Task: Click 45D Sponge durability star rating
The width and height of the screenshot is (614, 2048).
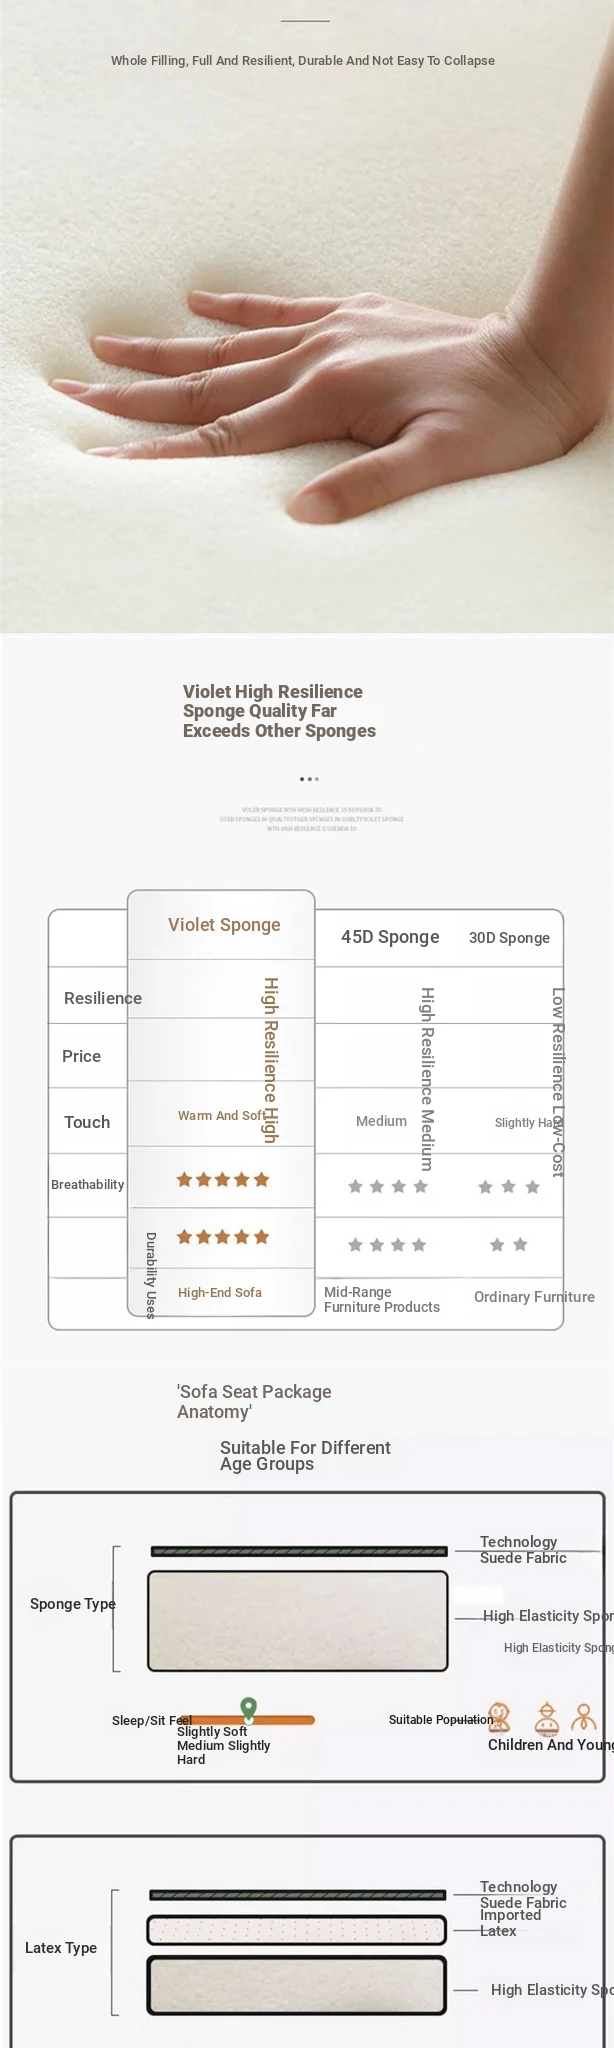Action: click(x=387, y=1245)
